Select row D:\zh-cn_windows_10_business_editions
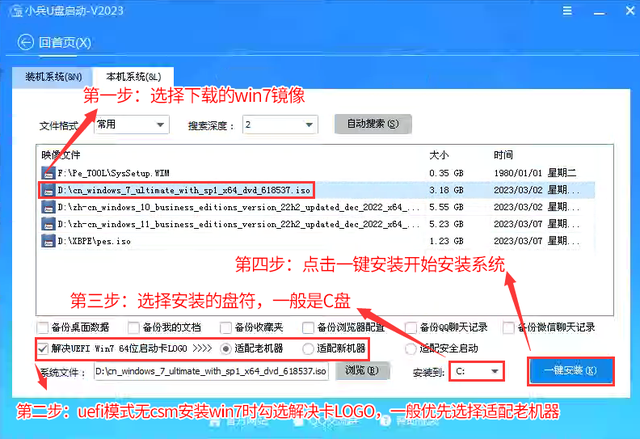This screenshot has width=640, height=439. (317, 207)
